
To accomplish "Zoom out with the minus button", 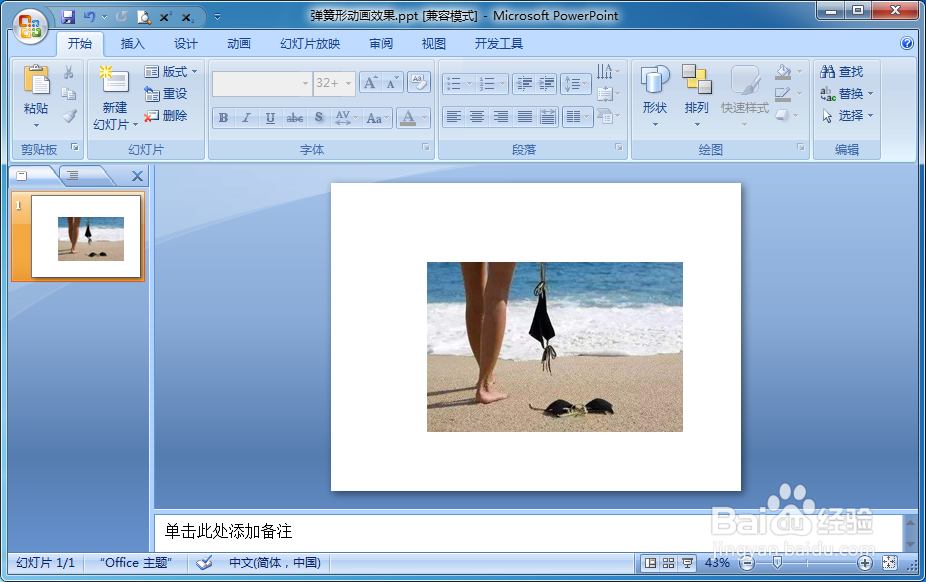I will coord(747,563).
